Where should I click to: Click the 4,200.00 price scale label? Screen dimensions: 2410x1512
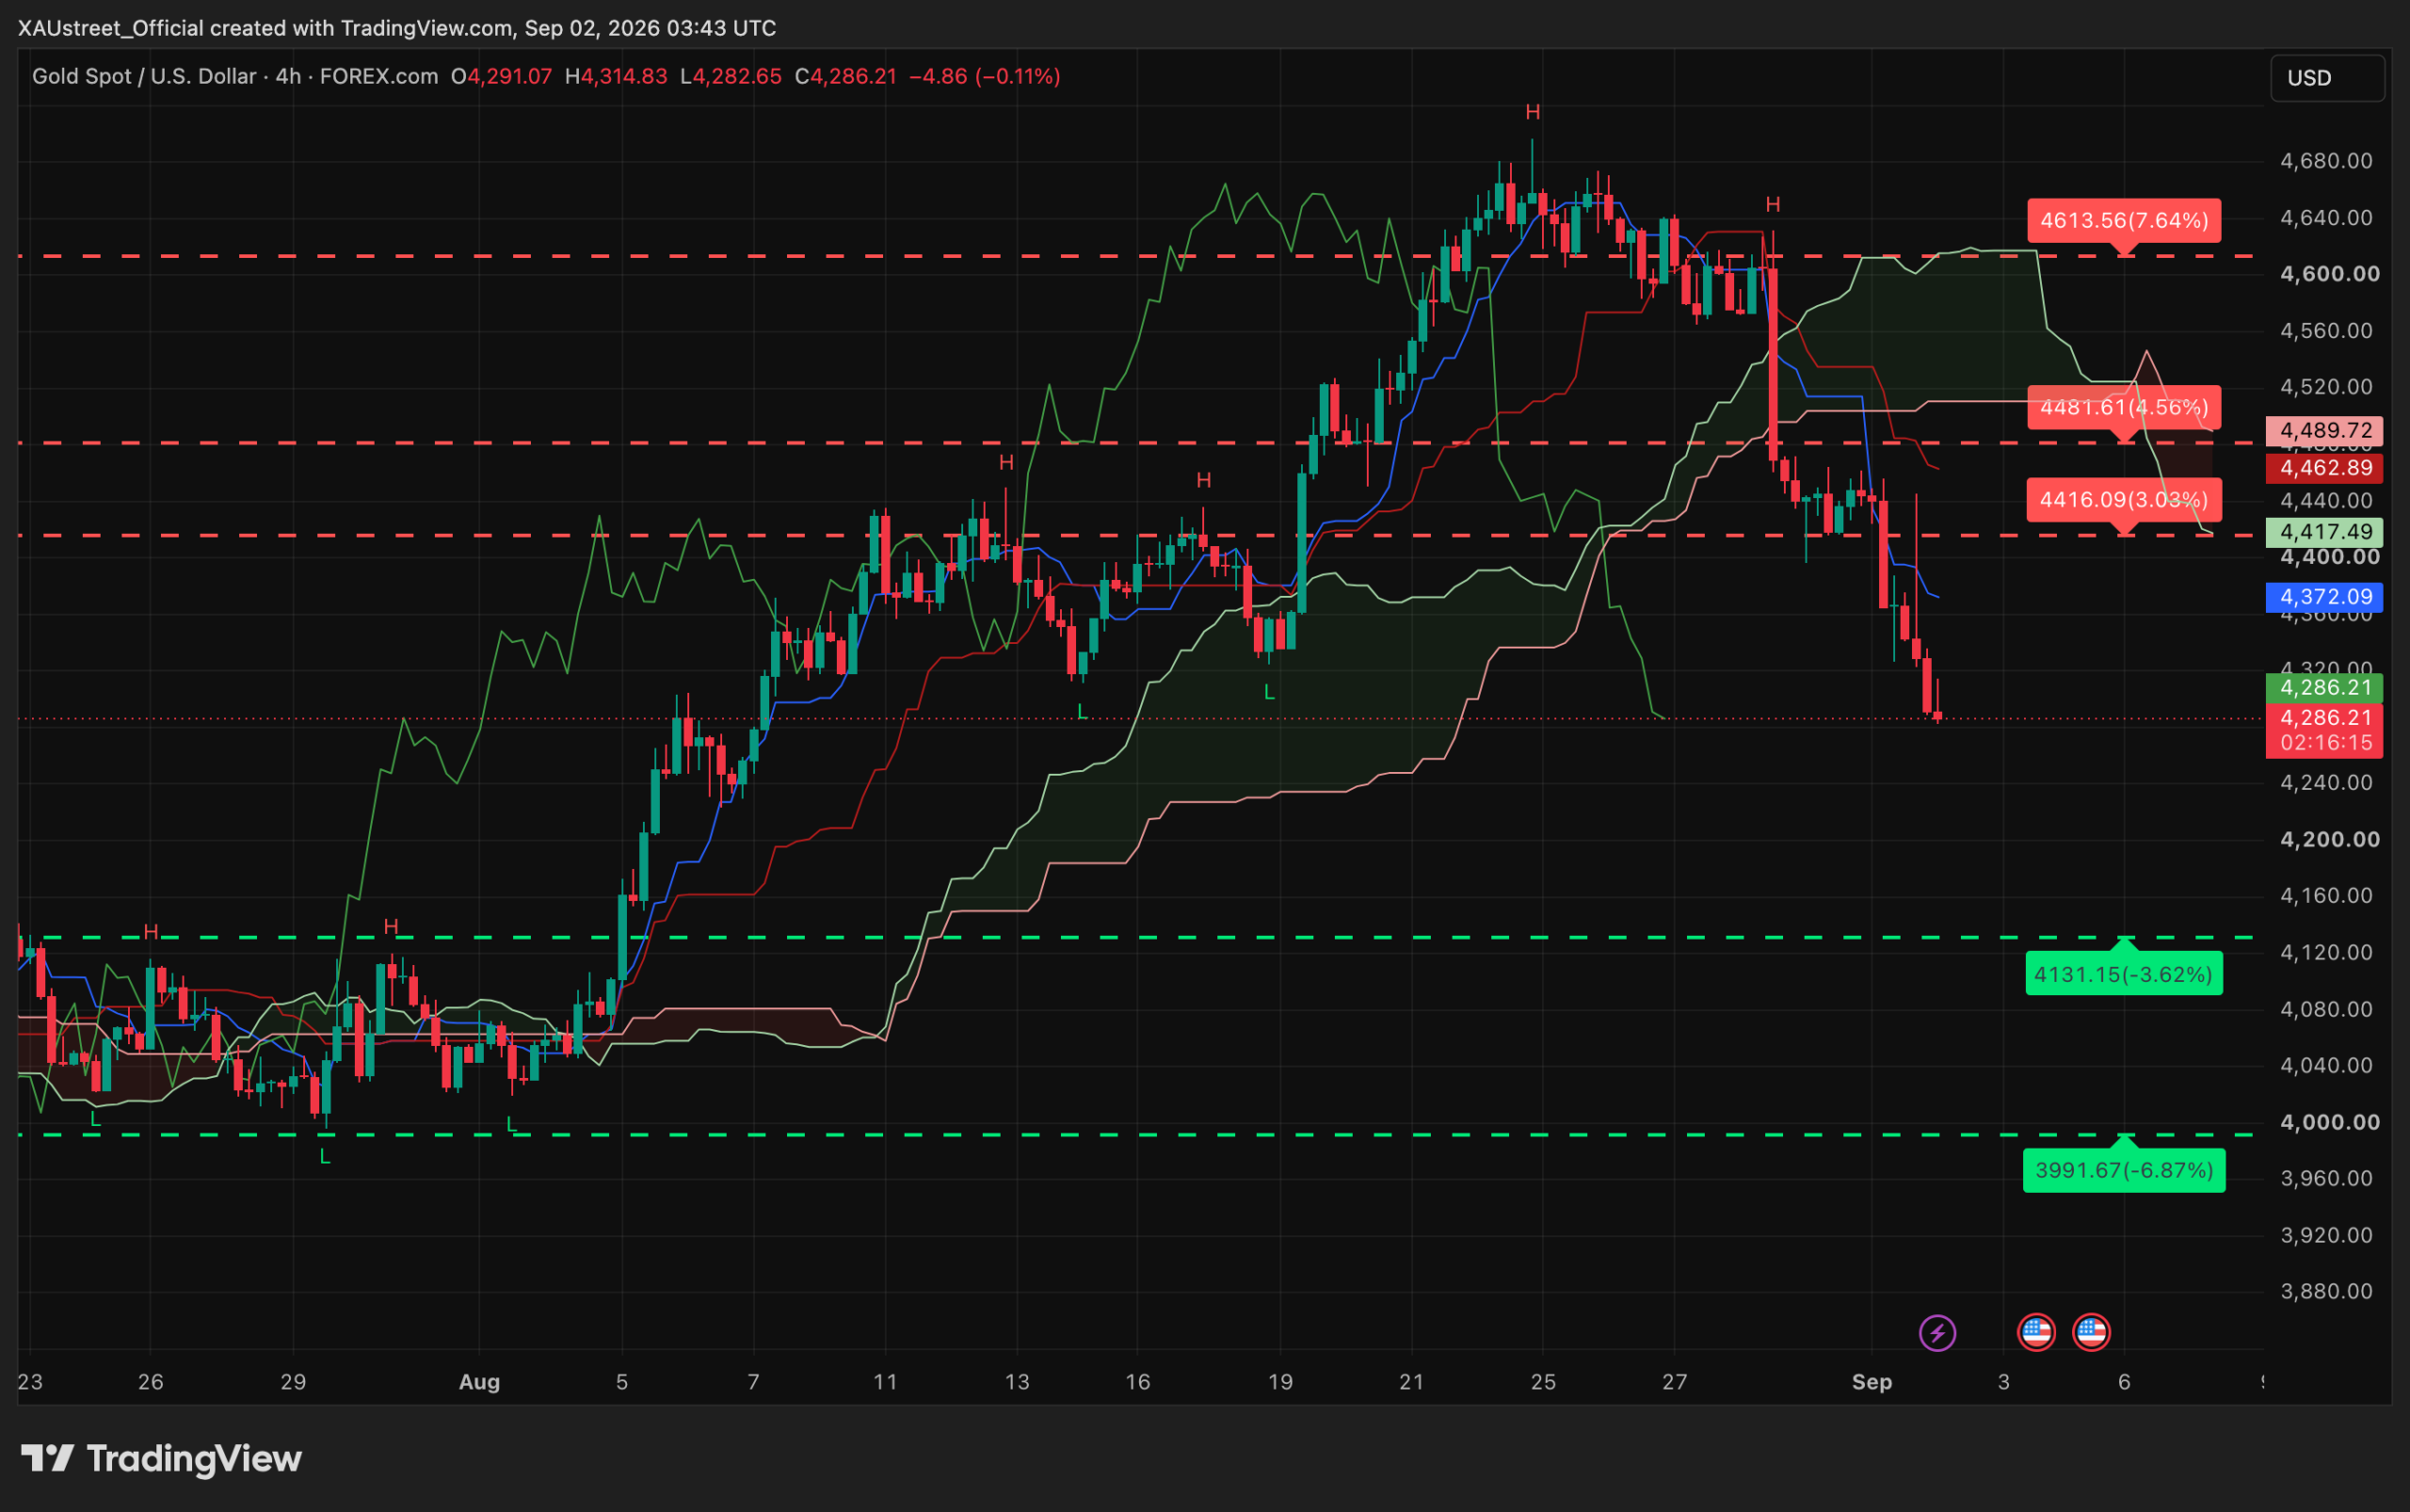[2330, 839]
